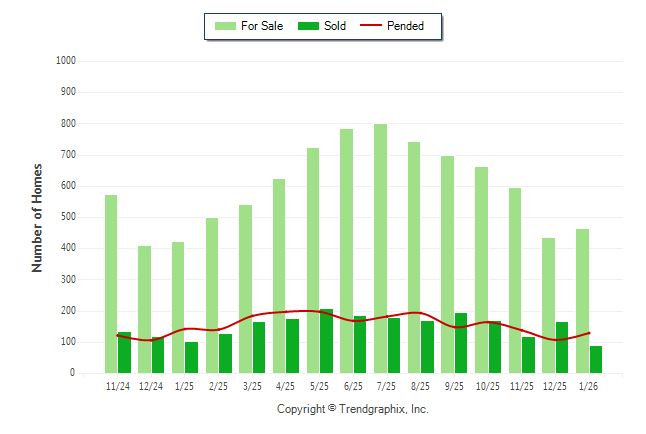Select the Sold bar for 1/26
Image resolution: width=646 pixels, height=434 pixels.
click(596, 359)
